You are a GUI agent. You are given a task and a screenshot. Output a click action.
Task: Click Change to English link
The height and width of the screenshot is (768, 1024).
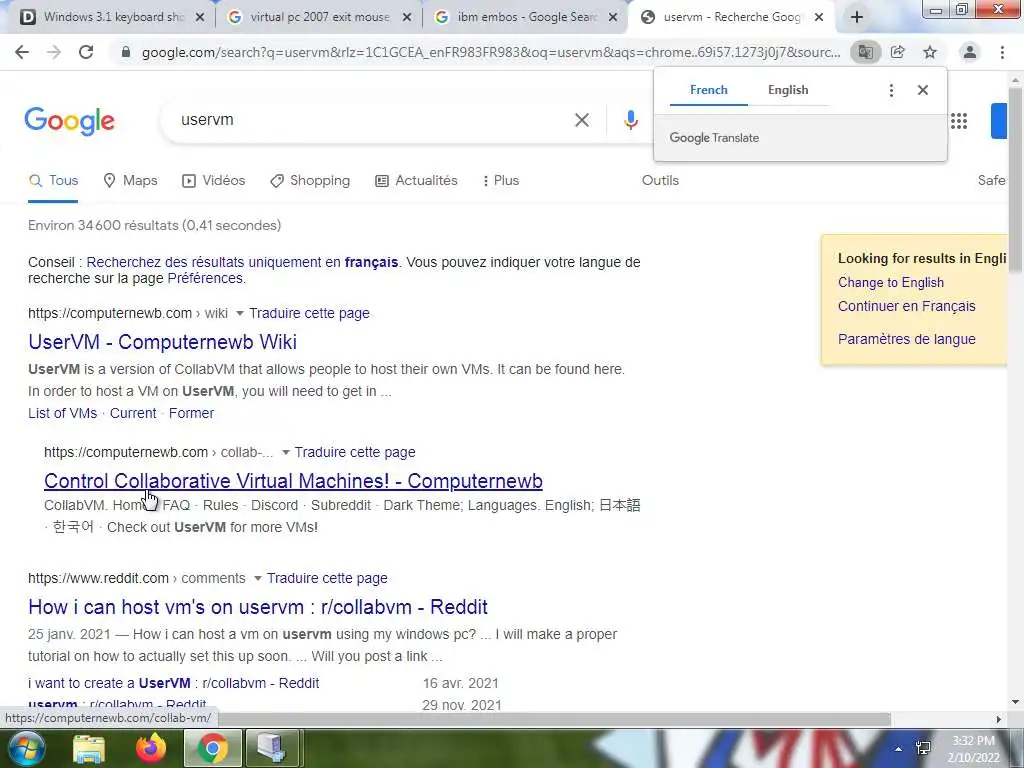pos(891,283)
